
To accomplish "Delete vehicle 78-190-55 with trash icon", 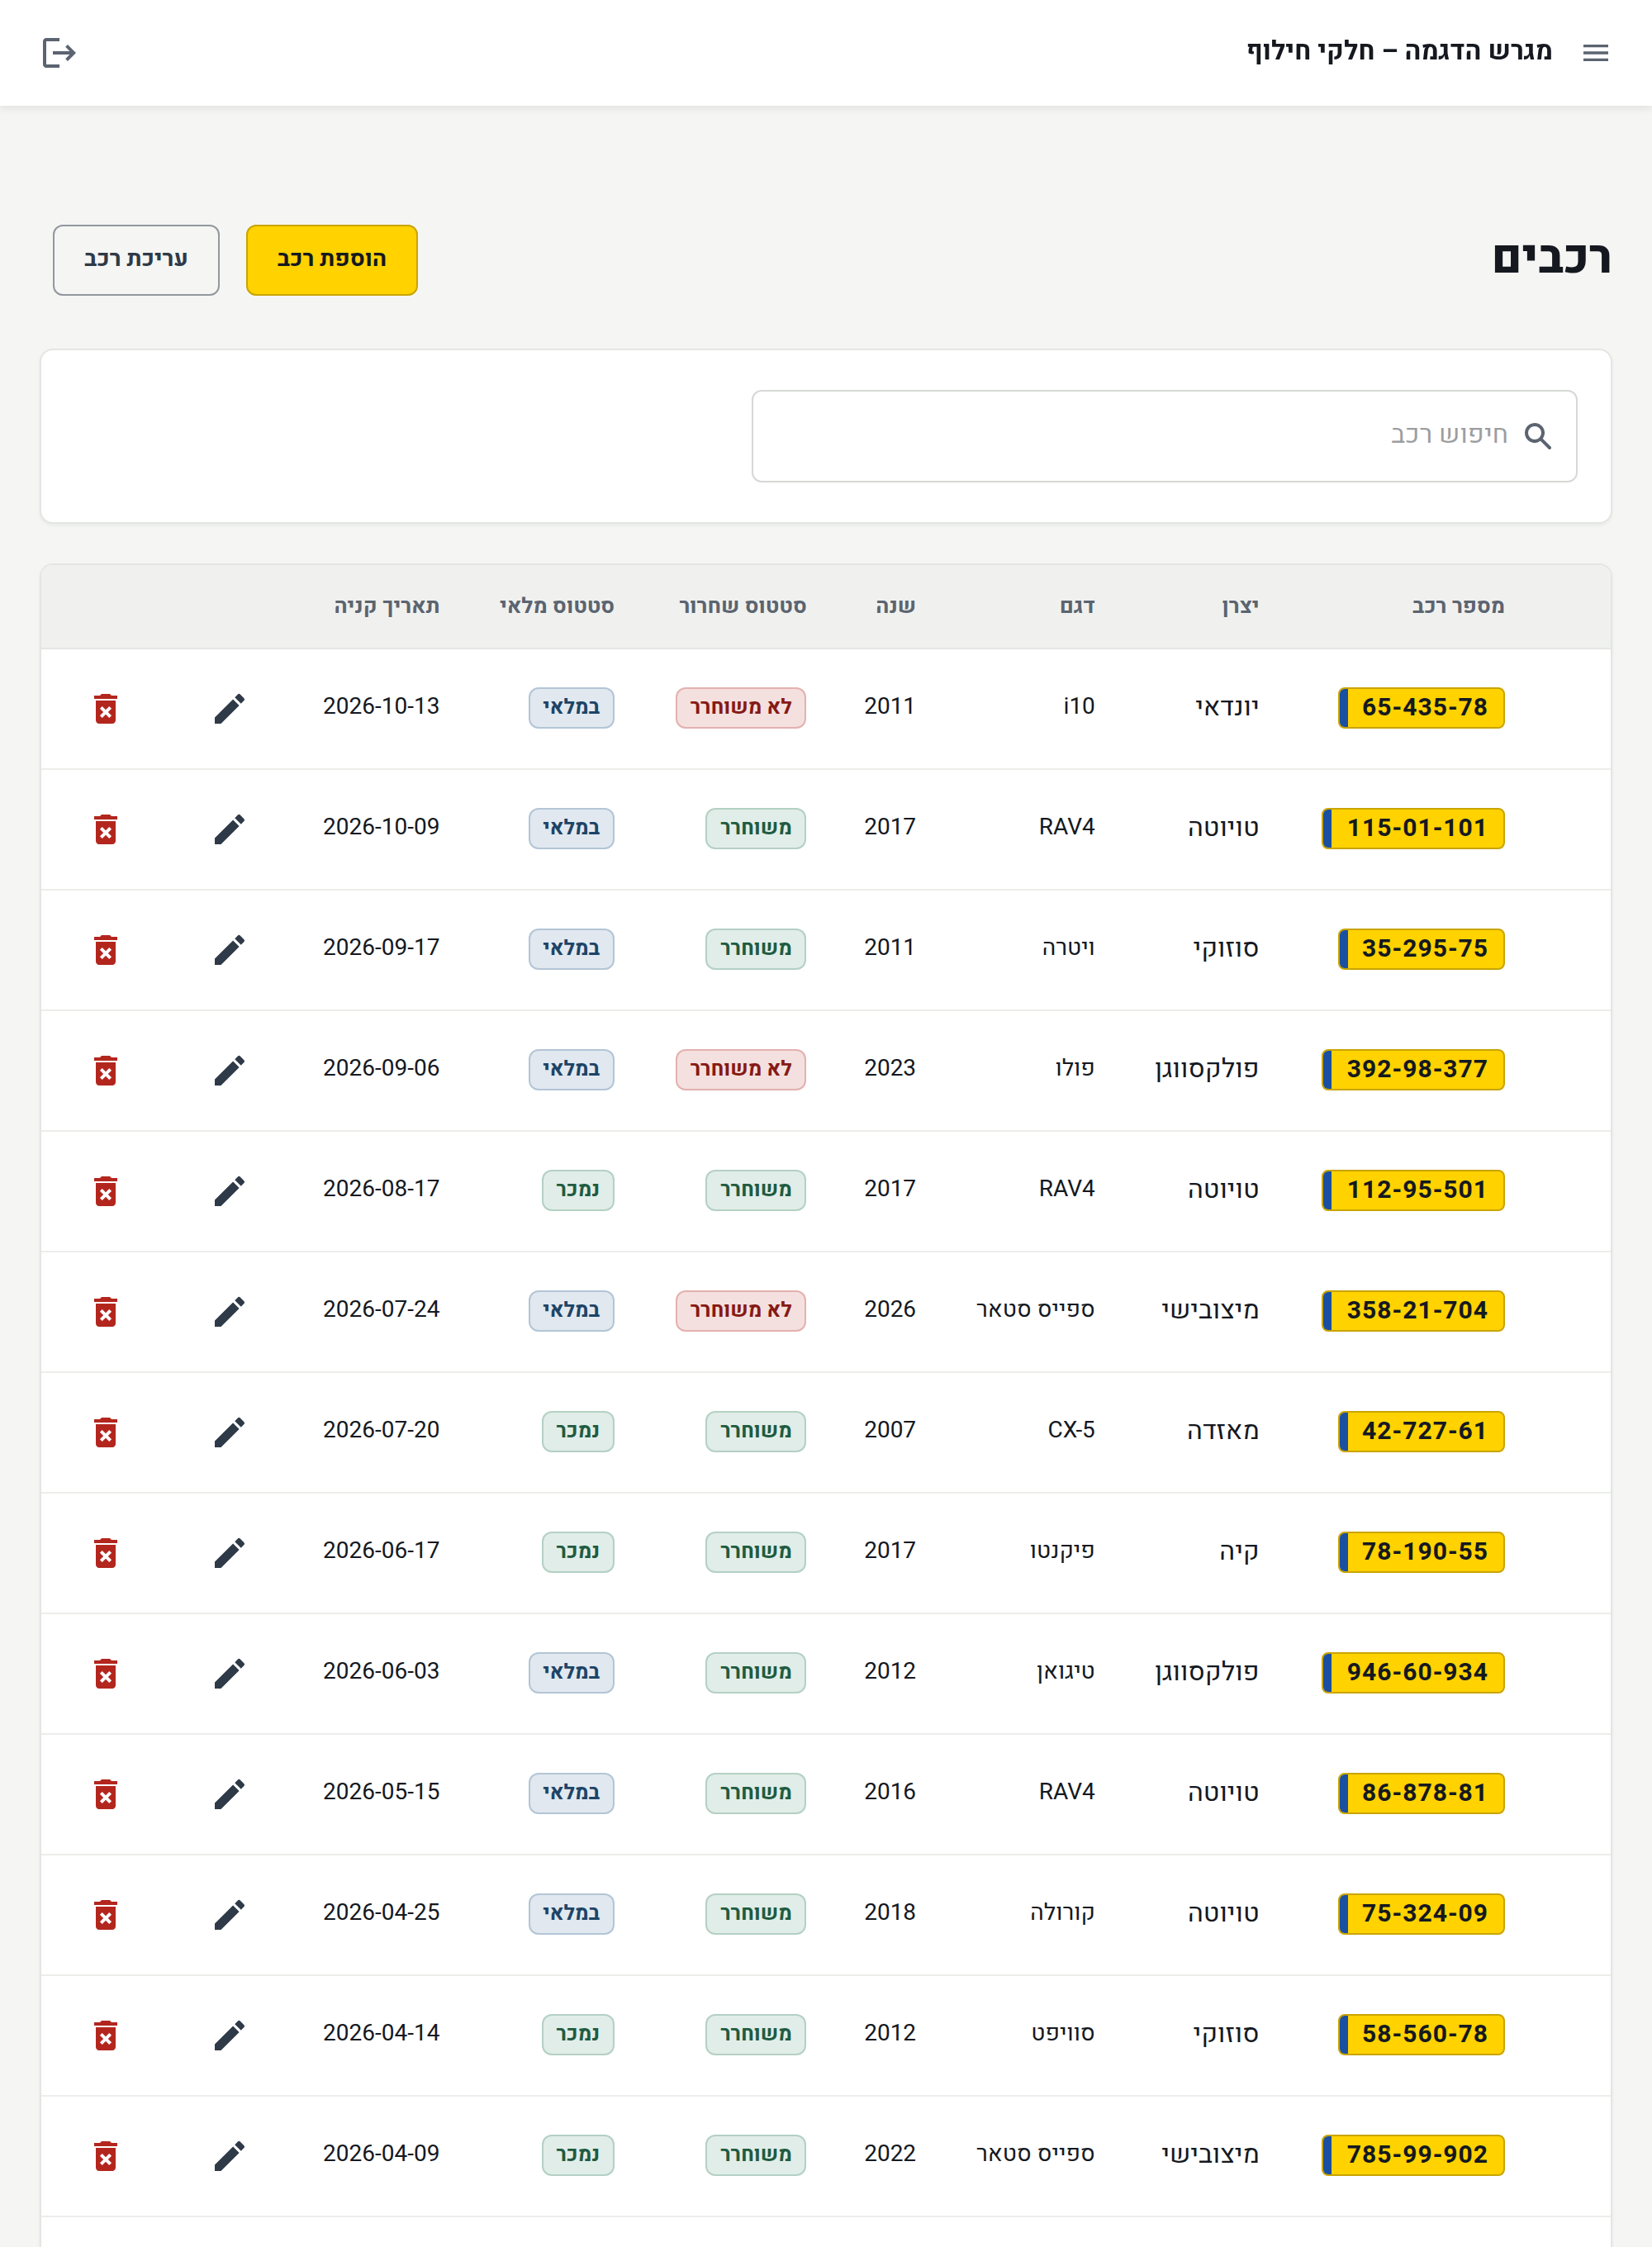I will (106, 1552).
